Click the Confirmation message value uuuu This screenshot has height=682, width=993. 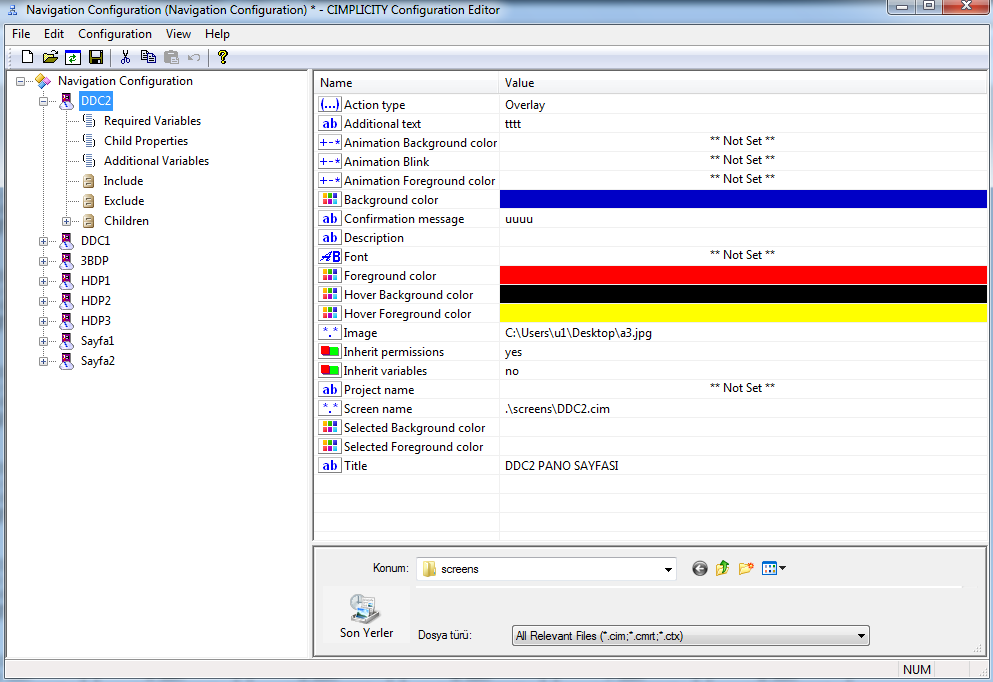pyautogui.click(x=519, y=219)
